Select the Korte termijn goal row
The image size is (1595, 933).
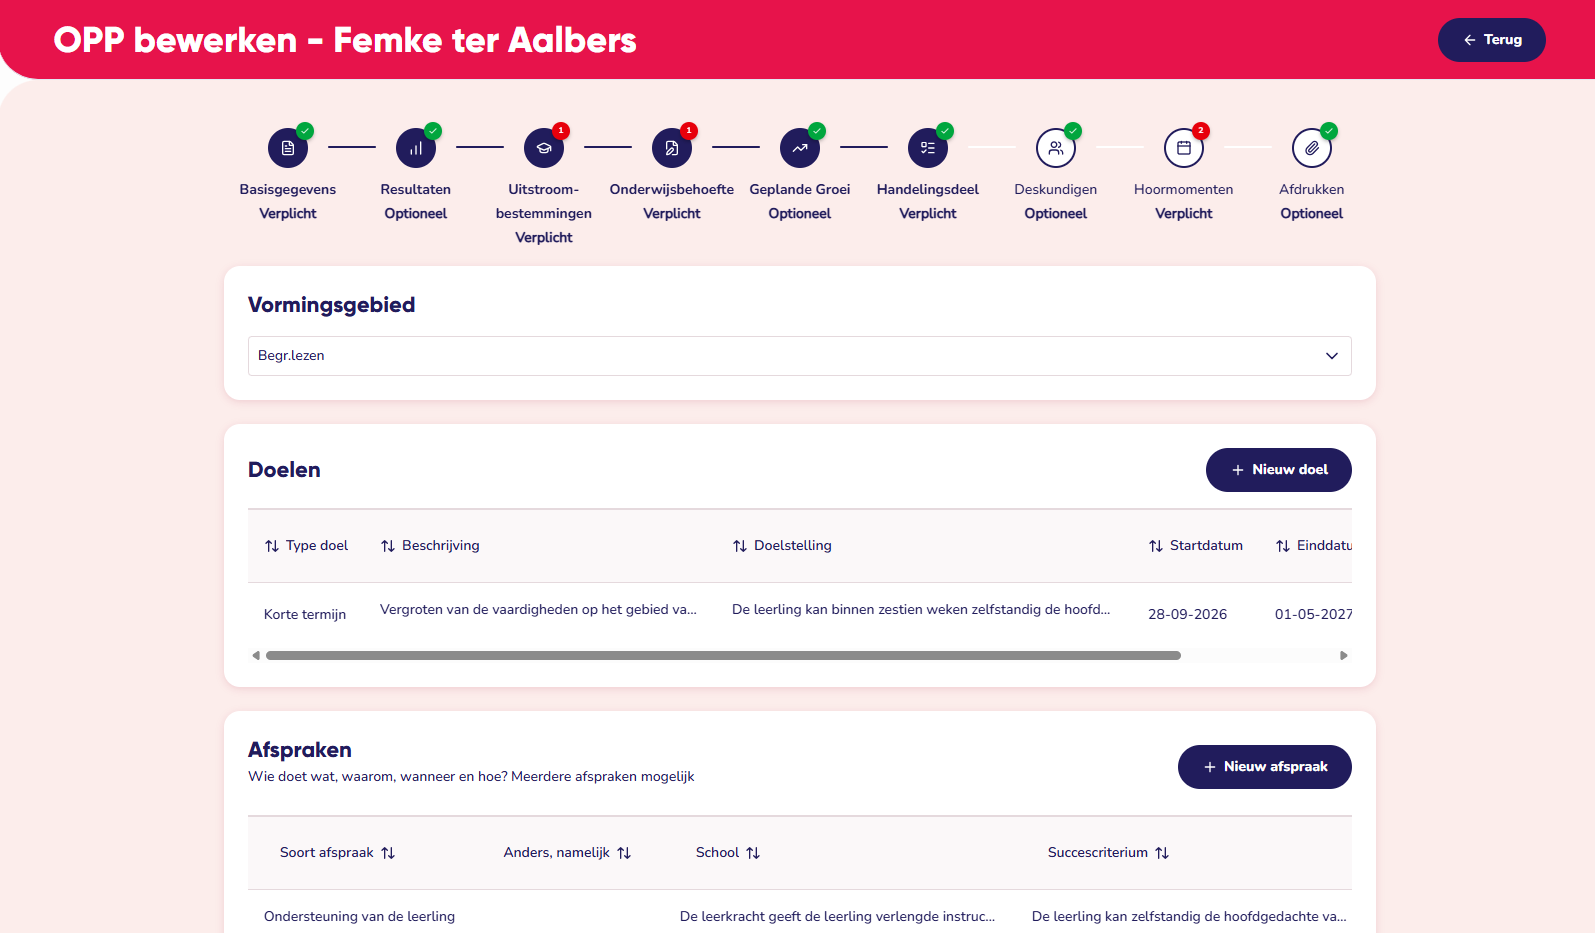[x=800, y=614]
